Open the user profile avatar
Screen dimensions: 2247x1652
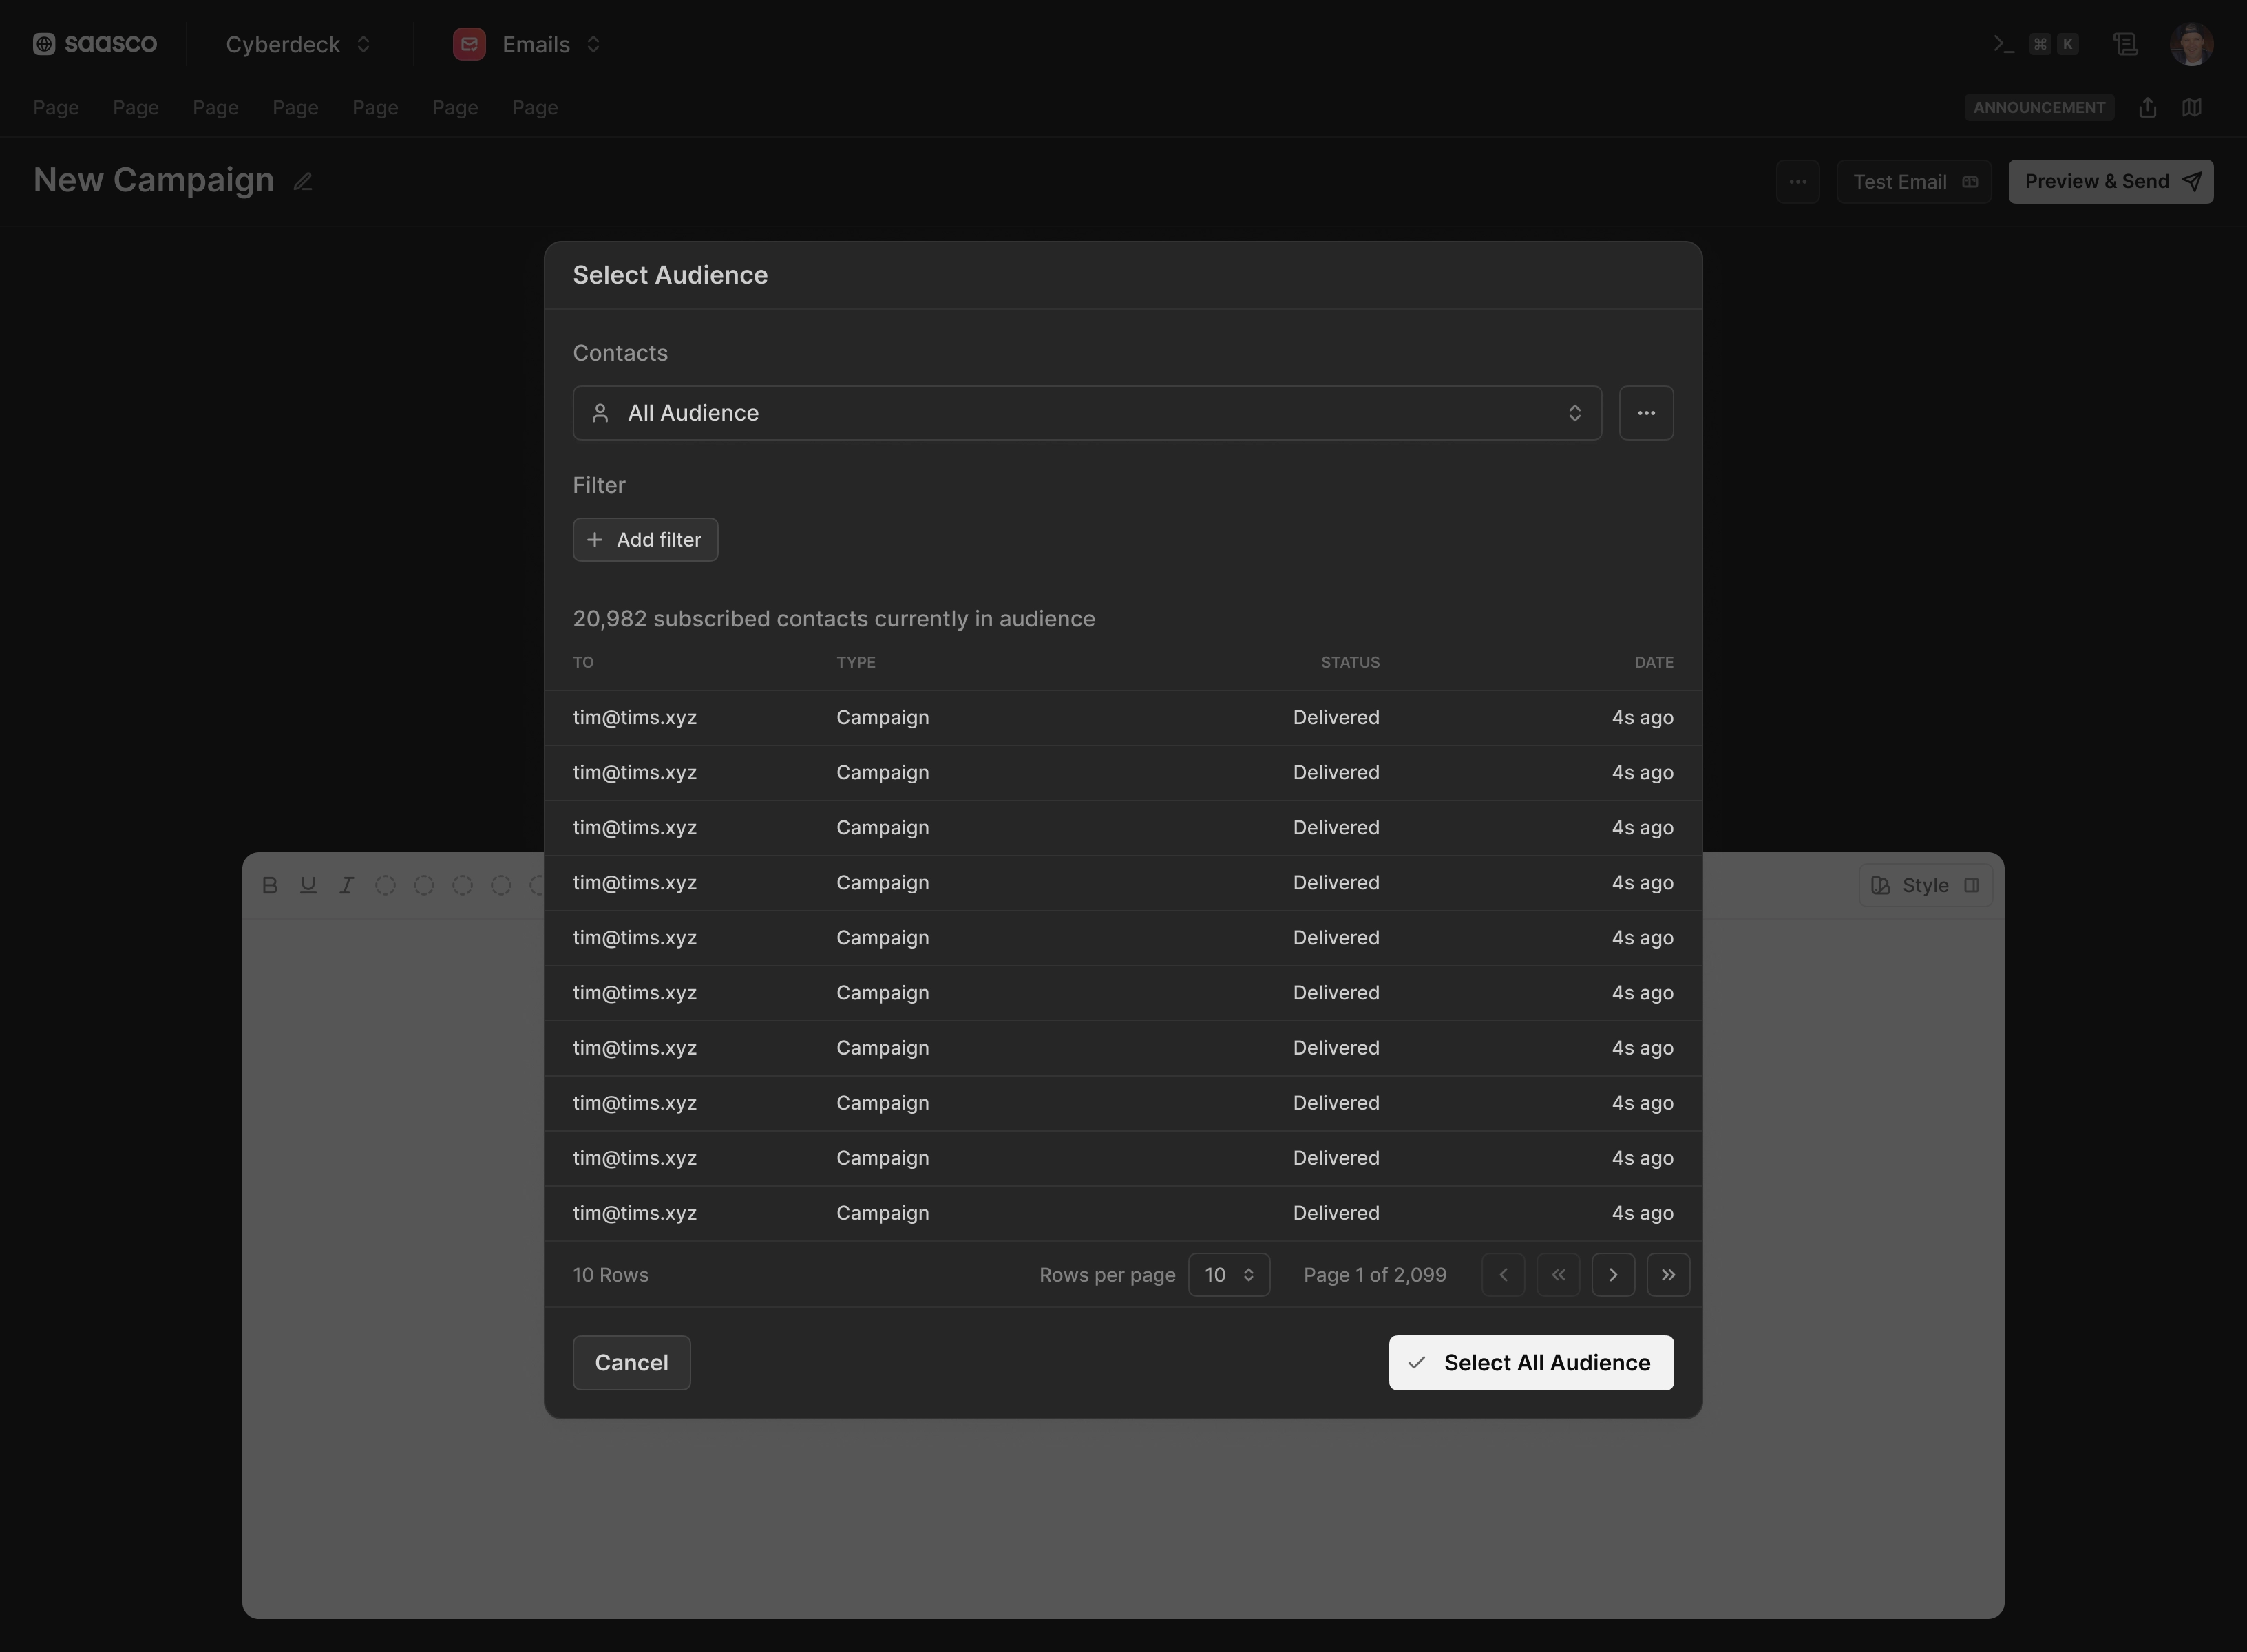point(2191,44)
